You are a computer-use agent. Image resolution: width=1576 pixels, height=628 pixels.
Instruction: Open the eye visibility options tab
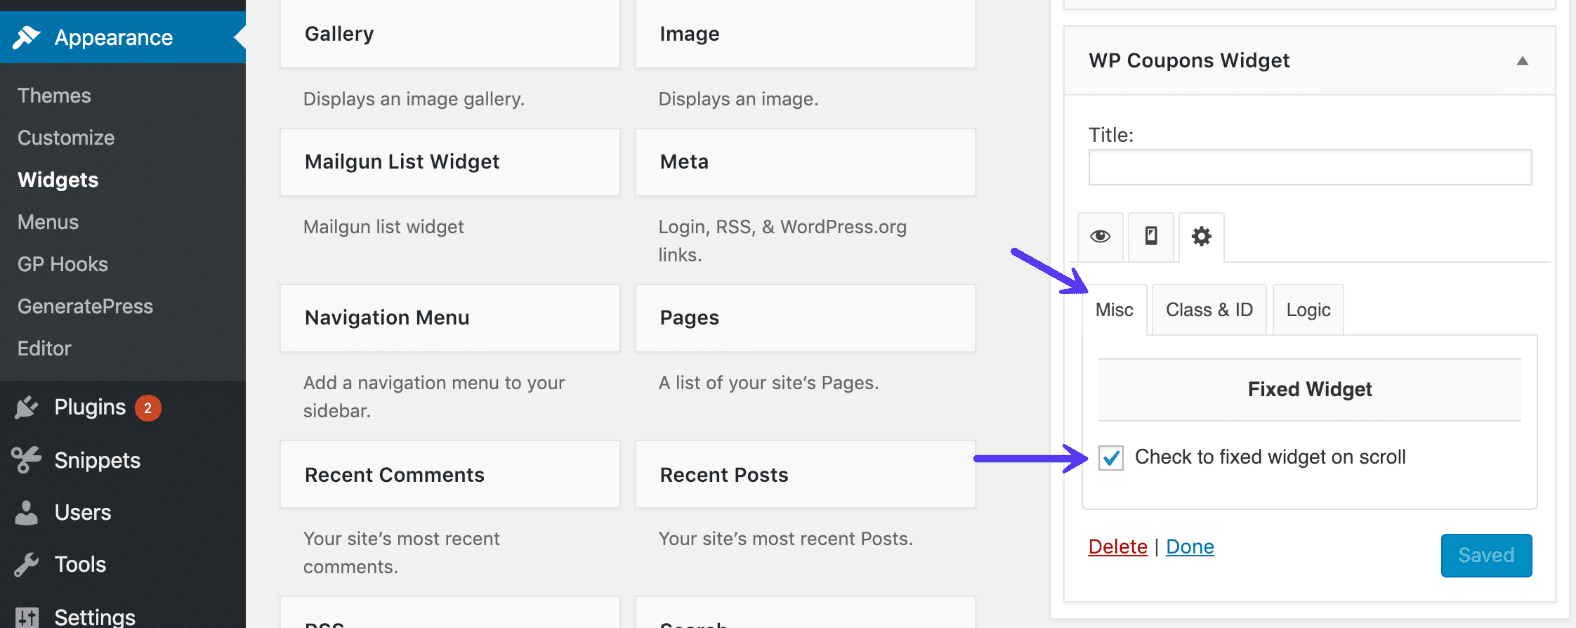[x=1100, y=237]
